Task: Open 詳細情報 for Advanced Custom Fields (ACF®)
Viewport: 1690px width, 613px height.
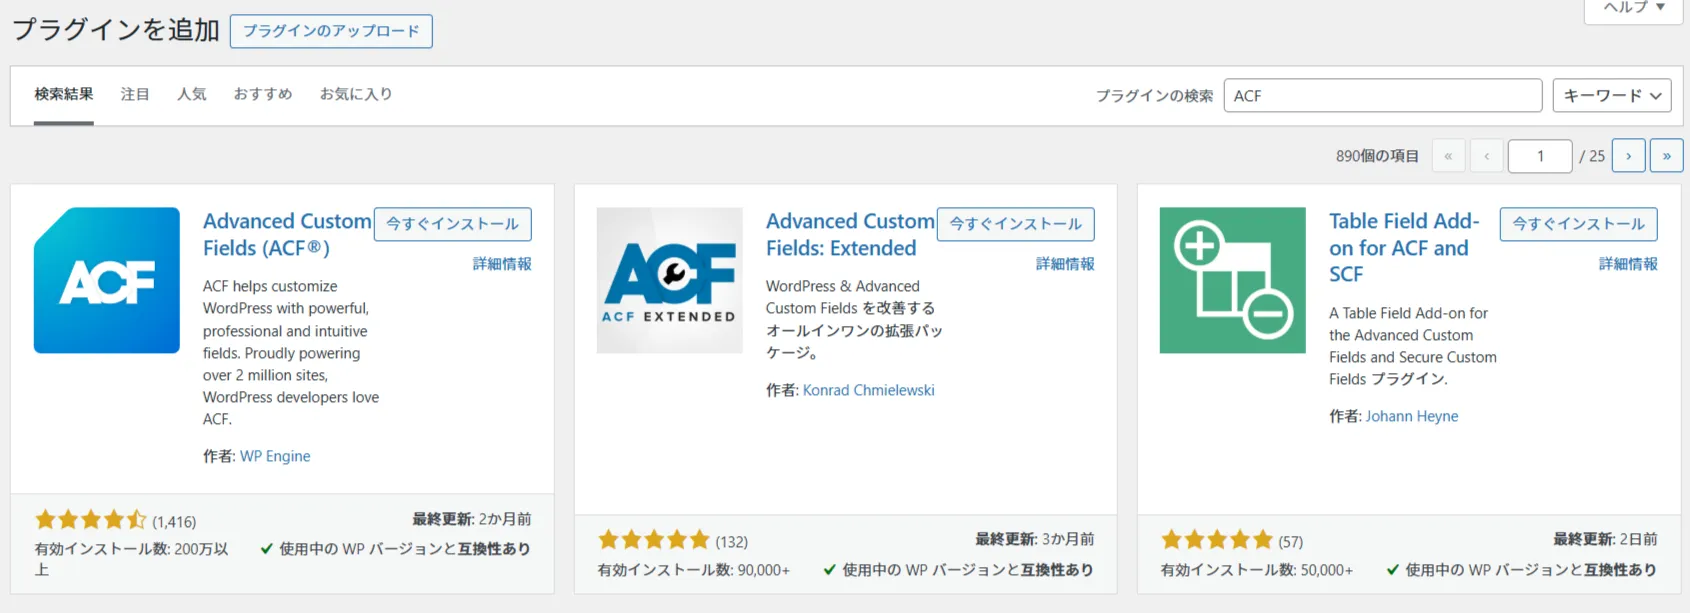Action: [502, 264]
